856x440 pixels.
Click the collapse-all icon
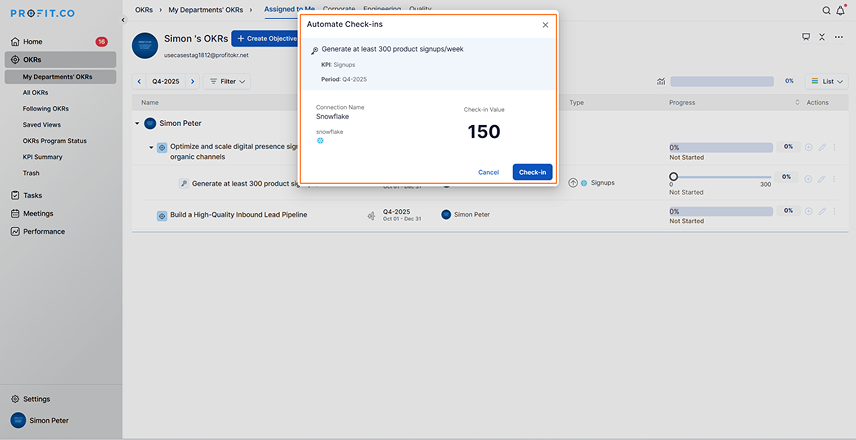pyautogui.click(x=822, y=37)
